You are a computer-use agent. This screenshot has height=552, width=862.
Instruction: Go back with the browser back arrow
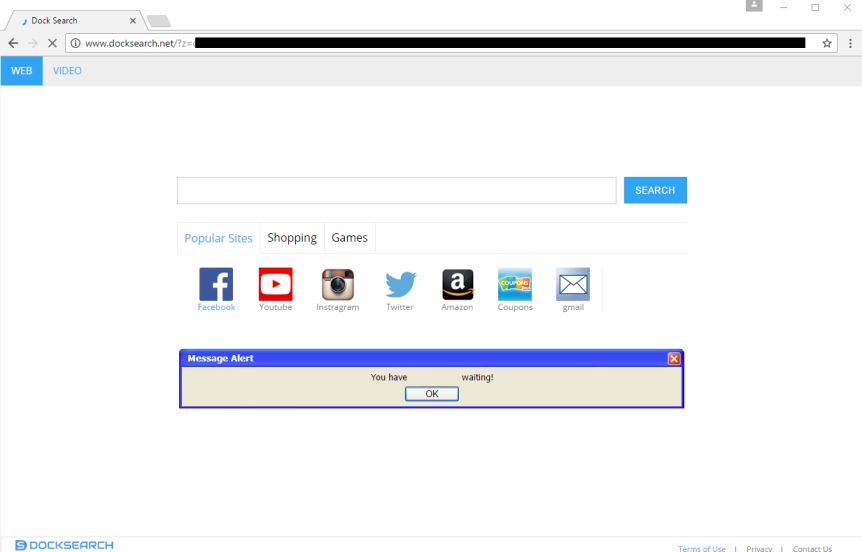pyautogui.click(x=13, y=43)
